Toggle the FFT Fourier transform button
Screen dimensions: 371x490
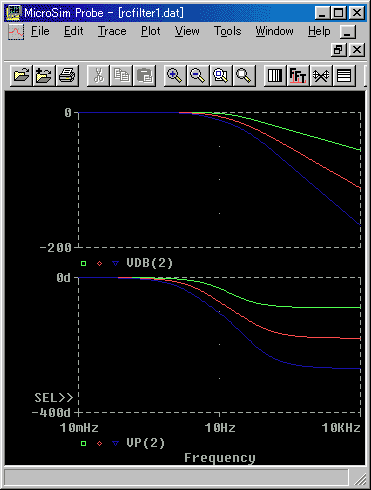[x=298, y=75]
